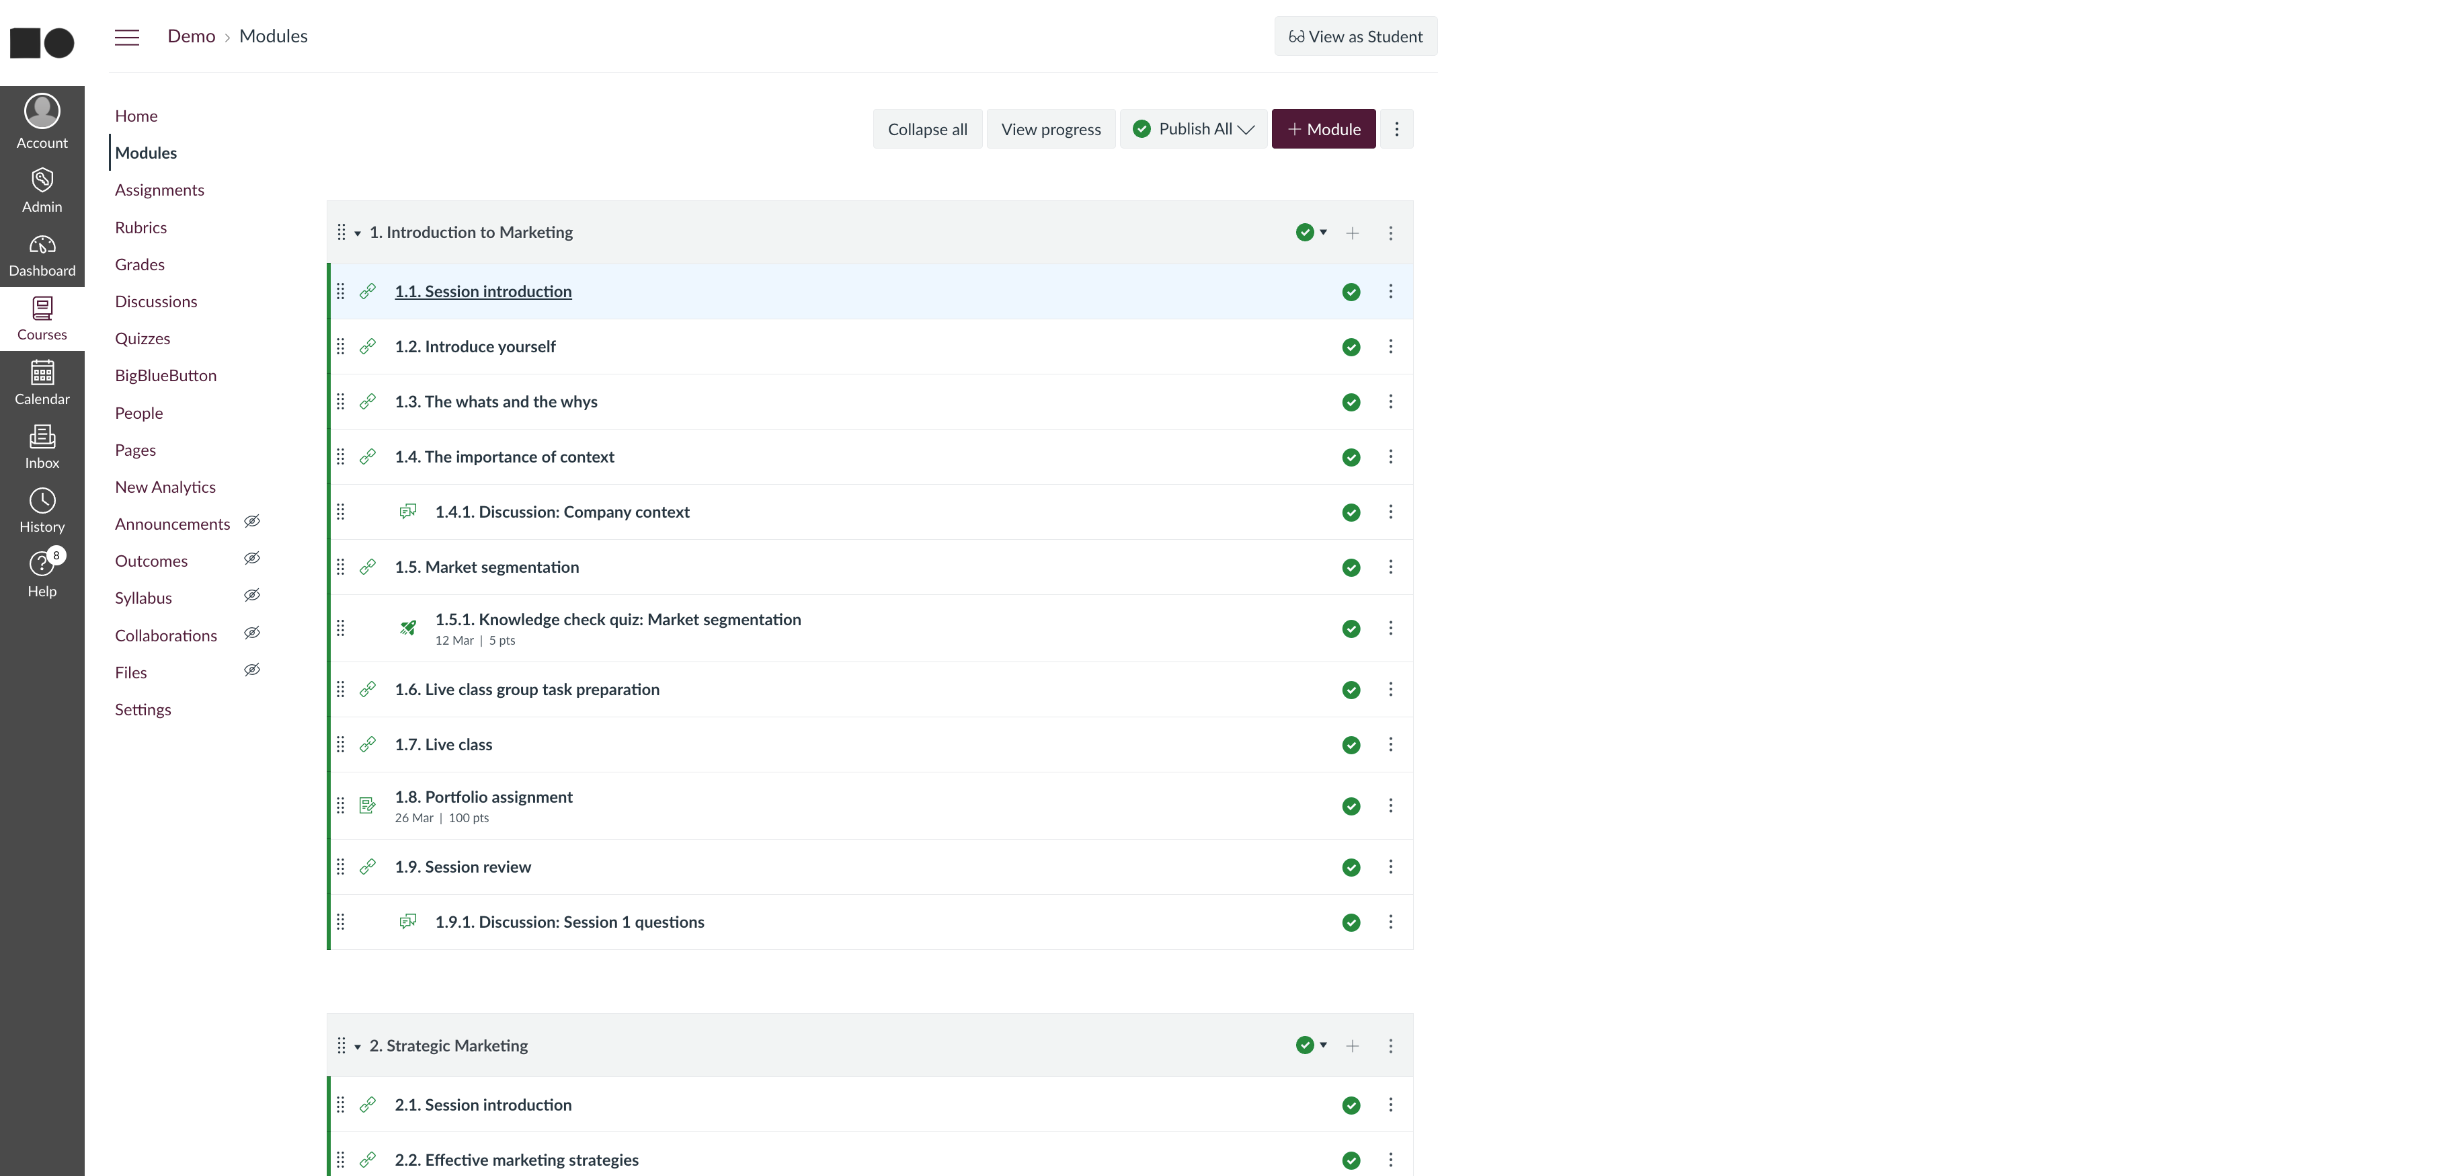Open 1.1. Session introduction link

coord(483,291)
